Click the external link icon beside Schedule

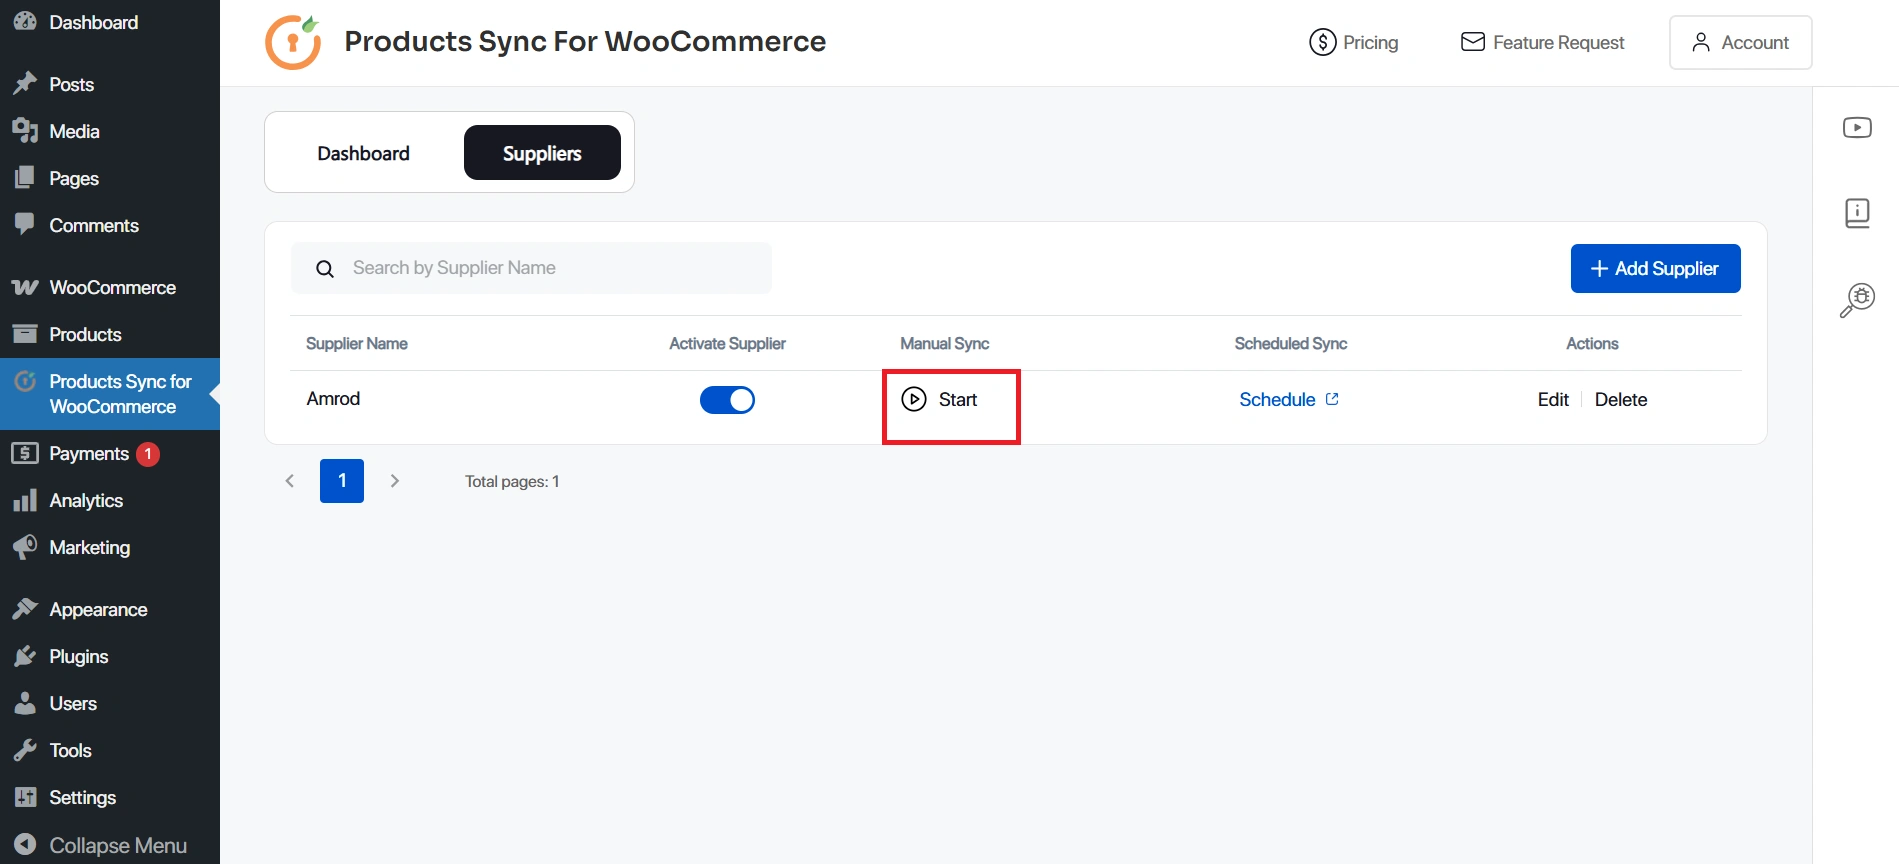[1332, 399]
